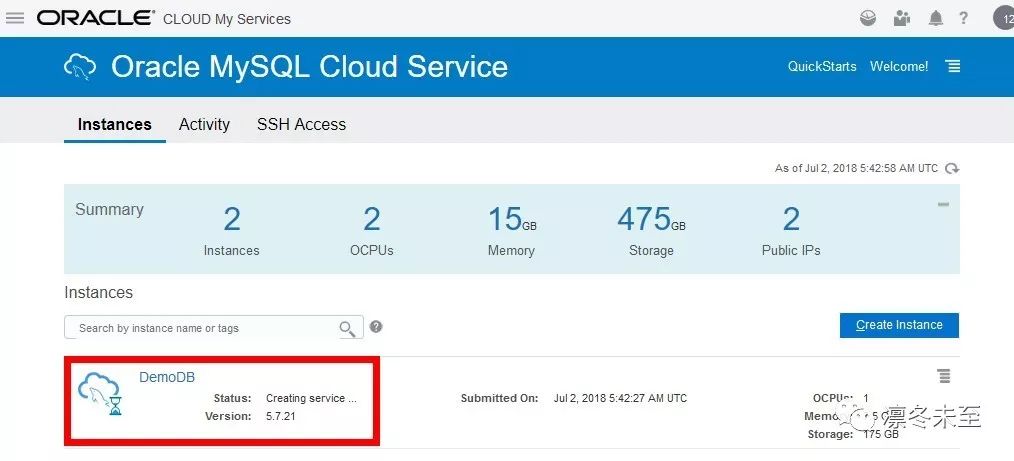
Task: Collapse the Summary panel
Action: coord(944,204)
